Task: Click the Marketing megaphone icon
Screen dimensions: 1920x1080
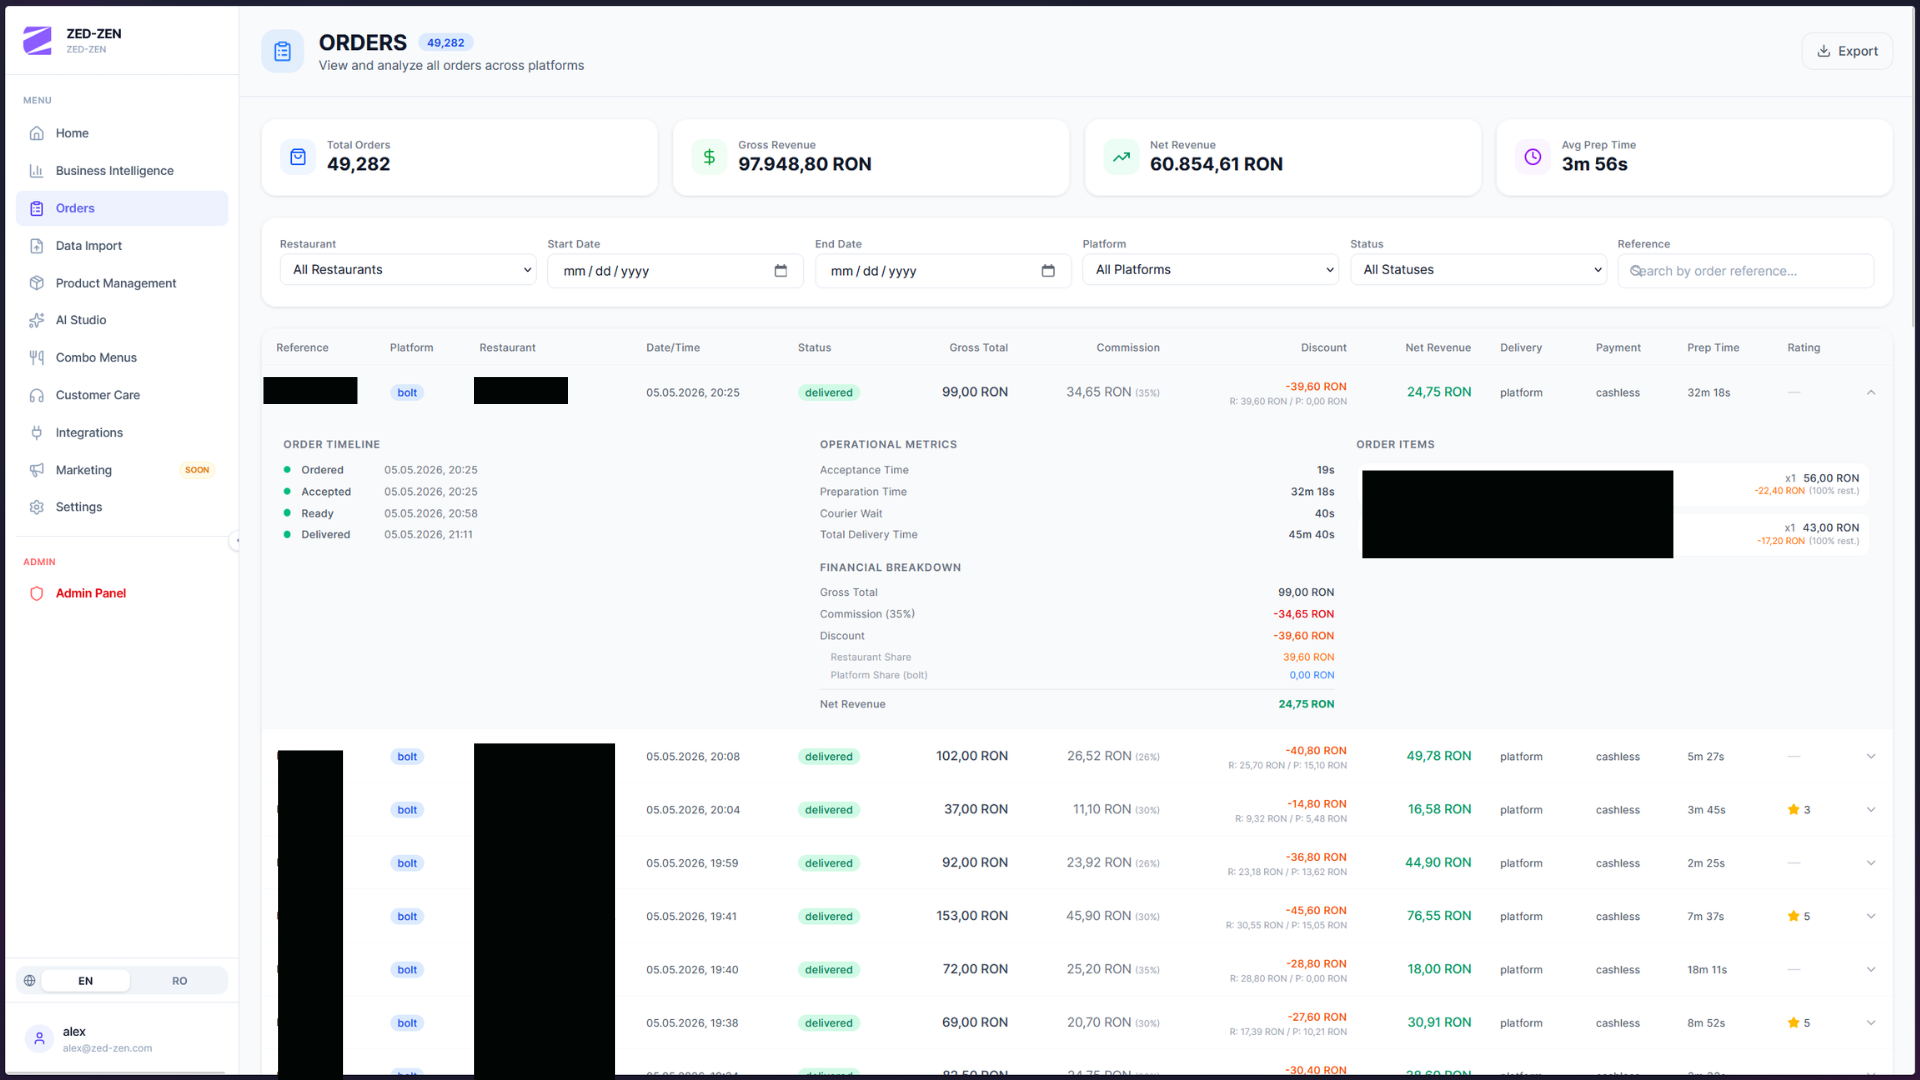Action: point(37,470)
